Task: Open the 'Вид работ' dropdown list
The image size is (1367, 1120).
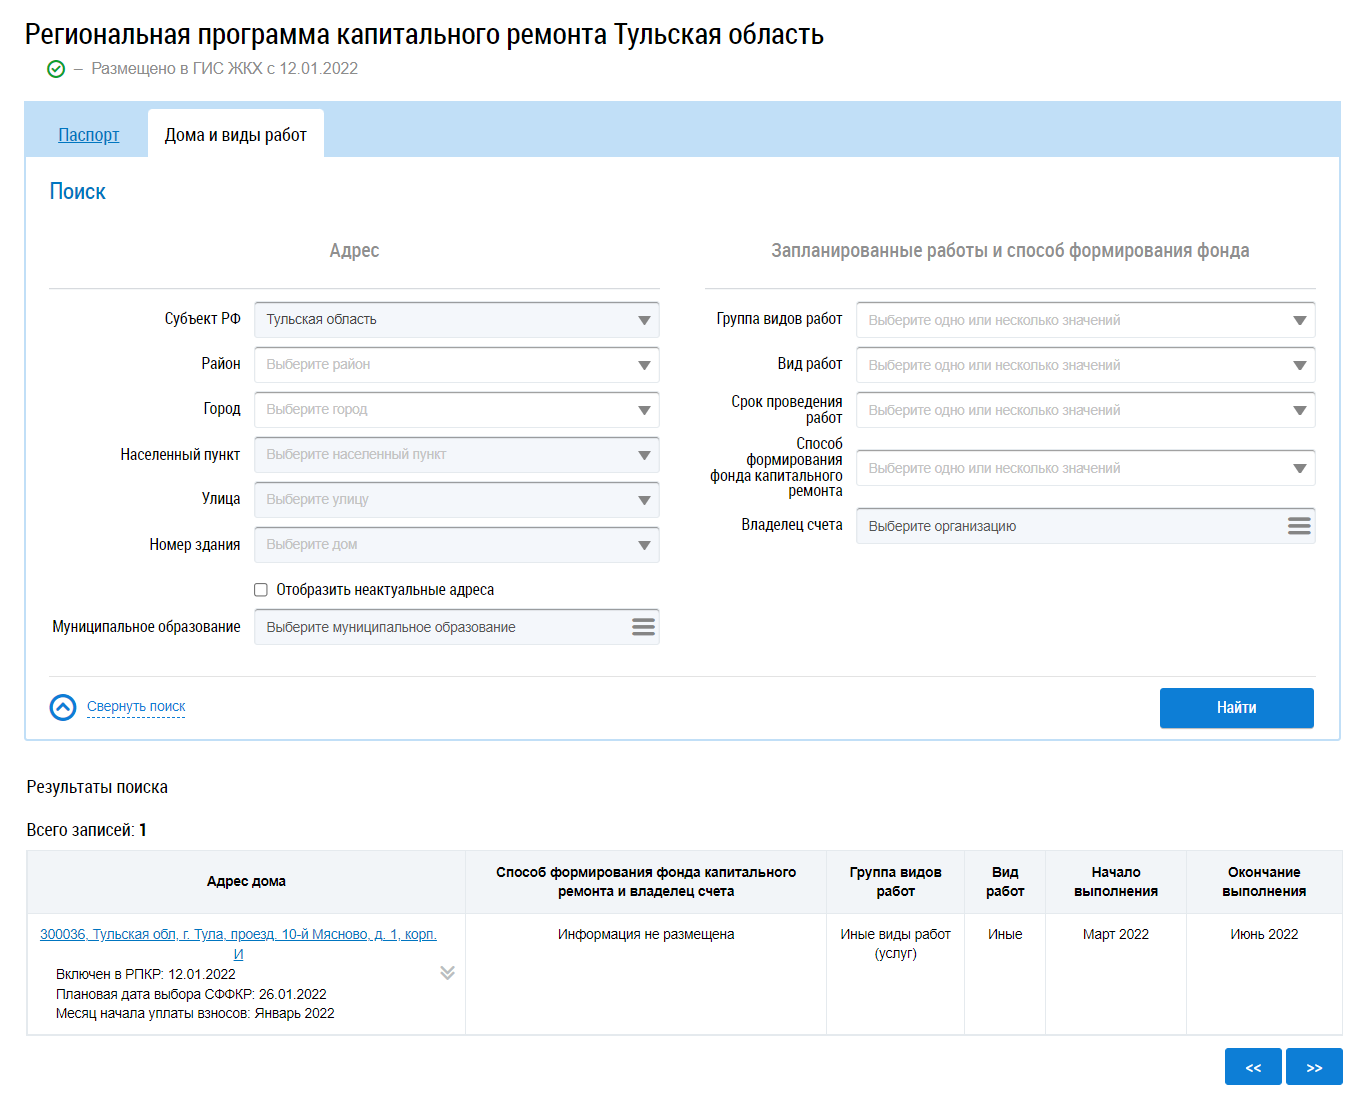Action: 1085,365
